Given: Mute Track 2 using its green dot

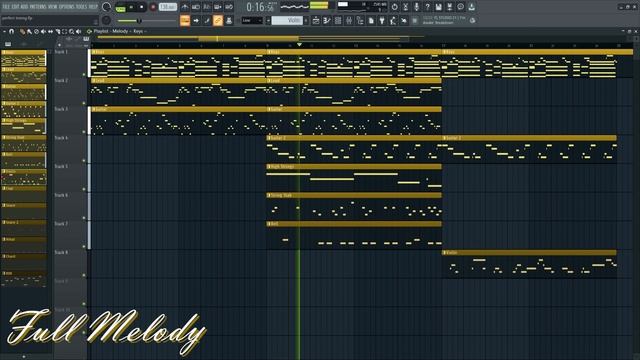Looking at the screenshot, I should 84,103.
